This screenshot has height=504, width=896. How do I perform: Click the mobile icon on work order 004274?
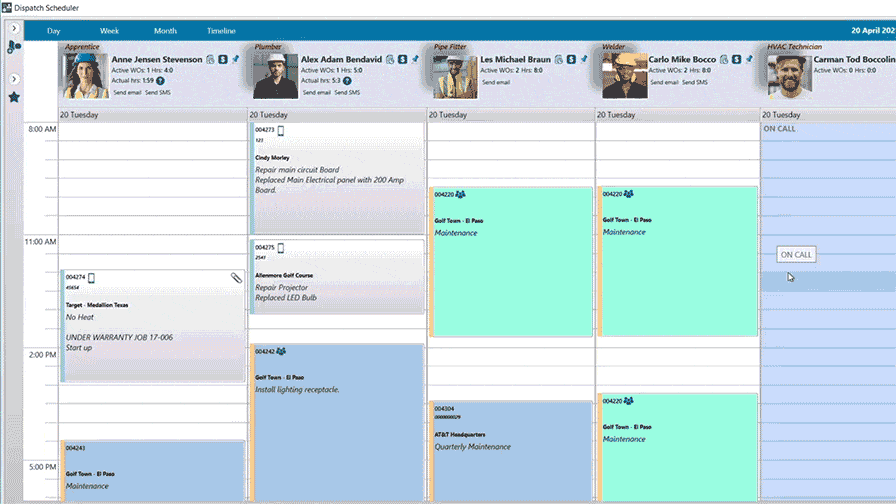tap(91, 278)
